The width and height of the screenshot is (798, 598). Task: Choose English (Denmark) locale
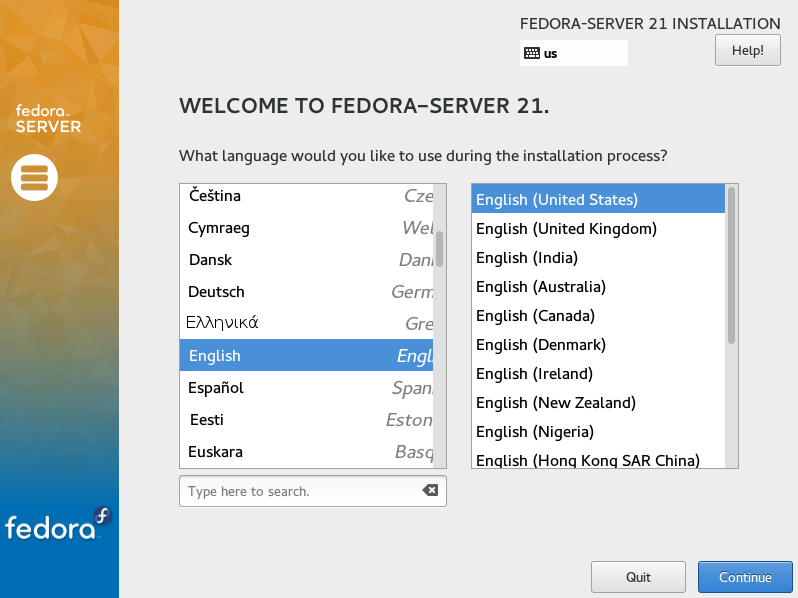pos(598,345)
